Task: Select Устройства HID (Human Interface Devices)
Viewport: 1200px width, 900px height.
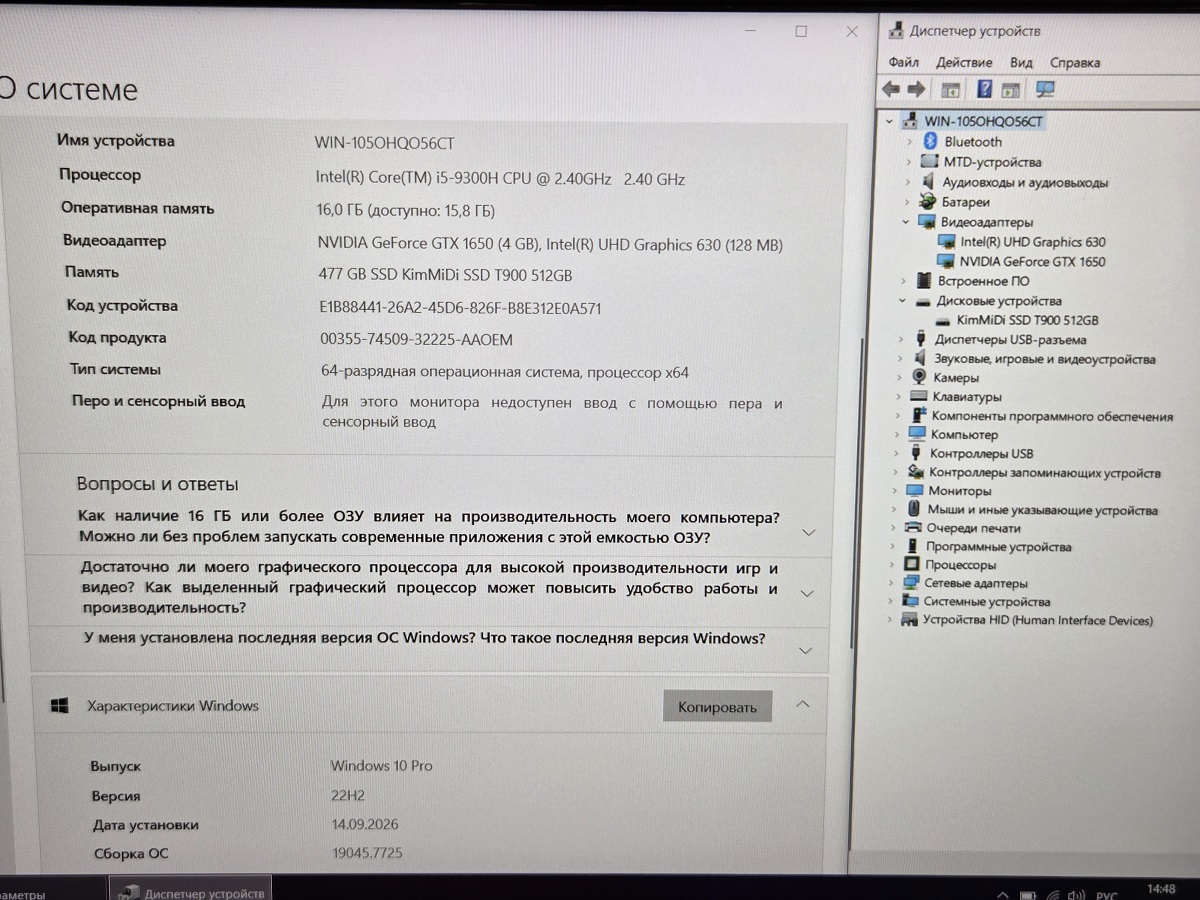Action: 1037,620
